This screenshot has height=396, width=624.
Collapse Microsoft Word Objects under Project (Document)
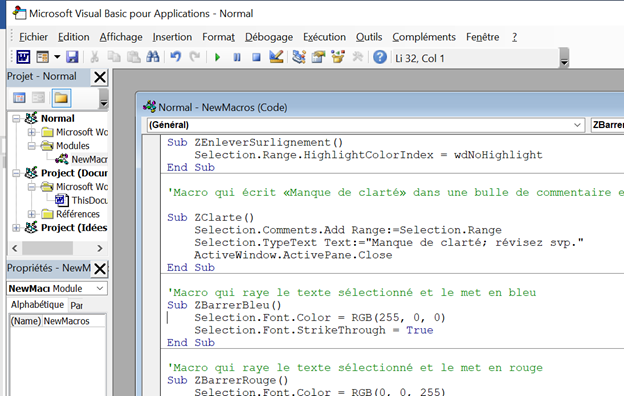[31, 187]
